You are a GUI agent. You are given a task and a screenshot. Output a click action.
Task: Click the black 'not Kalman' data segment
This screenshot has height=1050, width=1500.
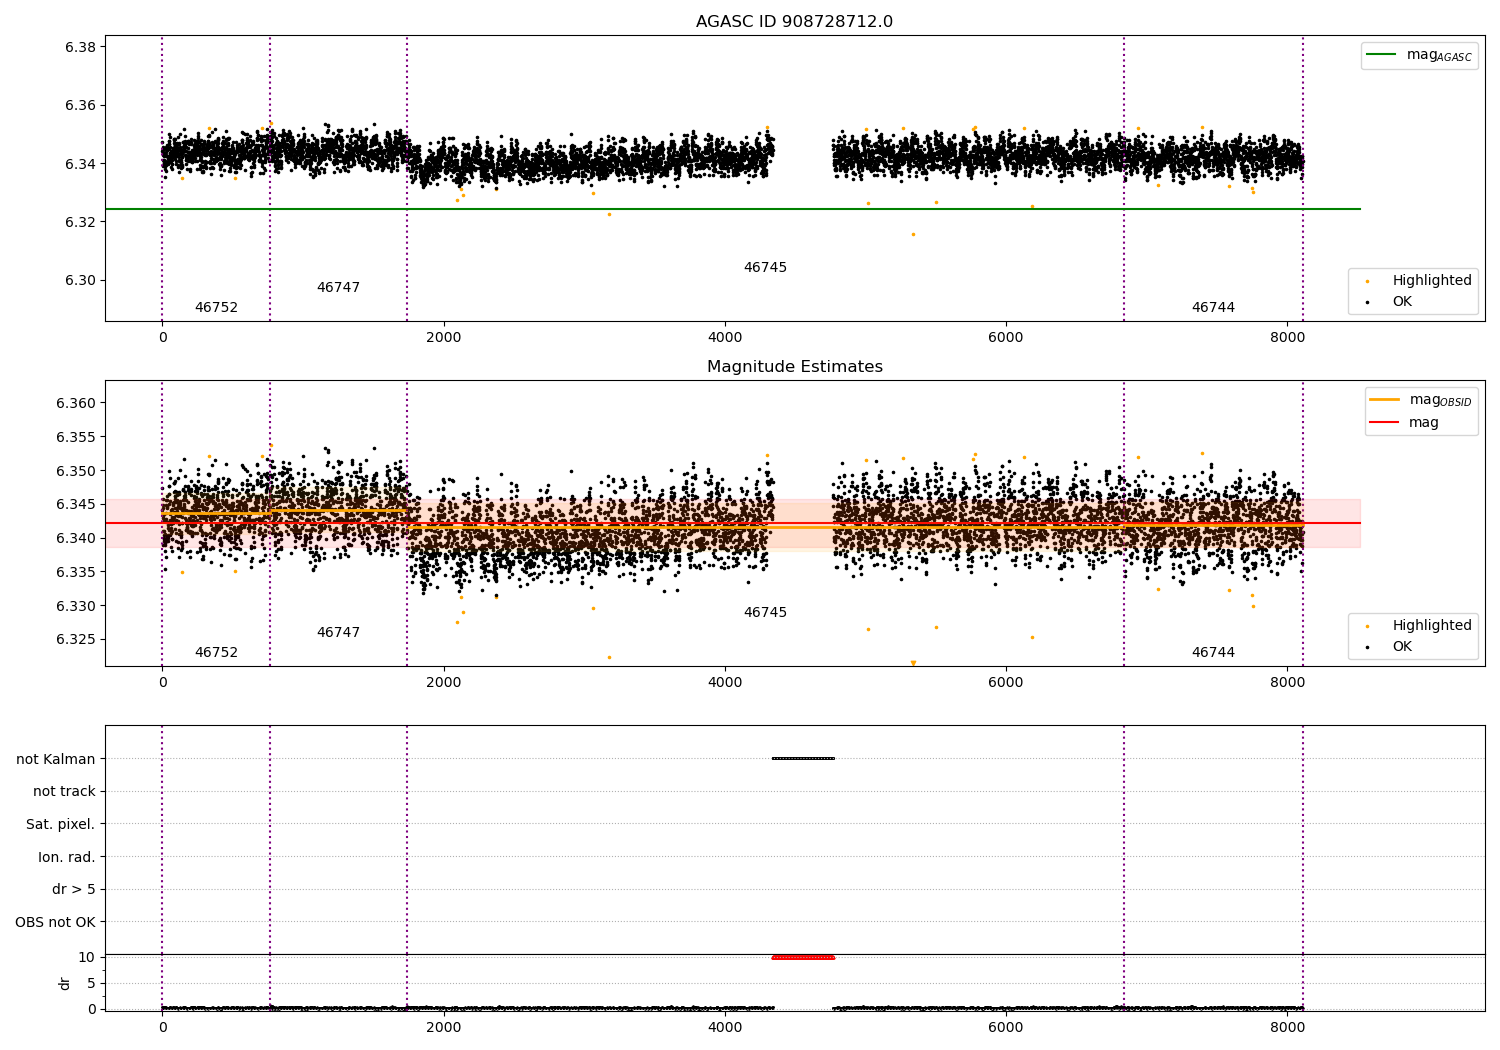coord(803,758)
